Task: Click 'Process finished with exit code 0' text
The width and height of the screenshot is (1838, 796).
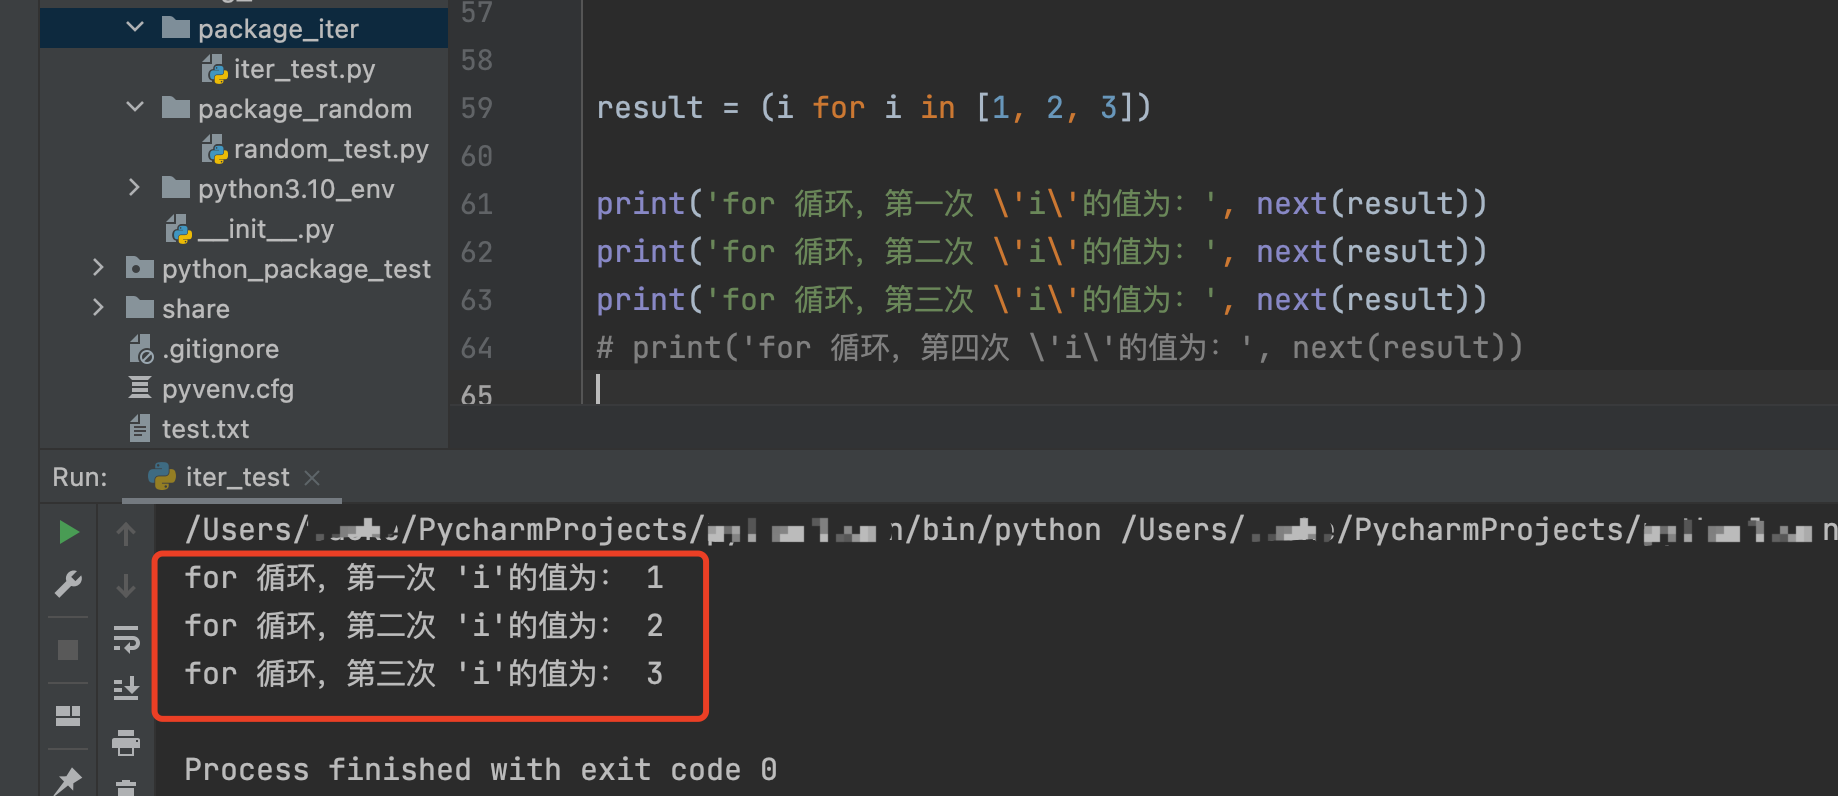Action: pos(481,769)
